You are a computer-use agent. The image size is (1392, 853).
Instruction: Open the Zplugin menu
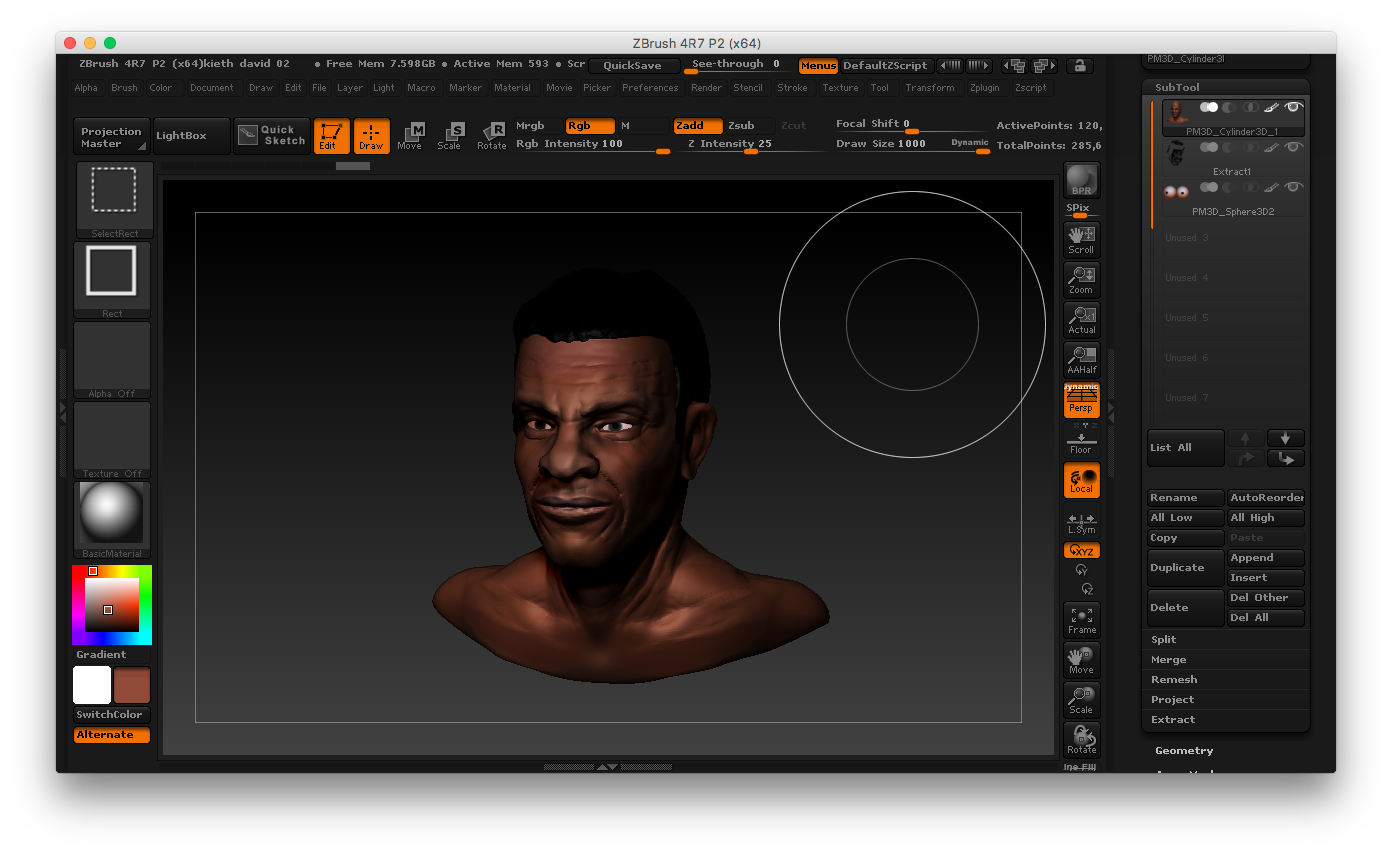[x=984, y=88]
